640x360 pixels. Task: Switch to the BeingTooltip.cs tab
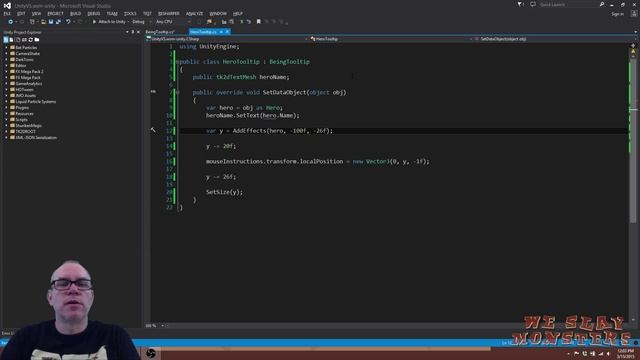point(160,32)
